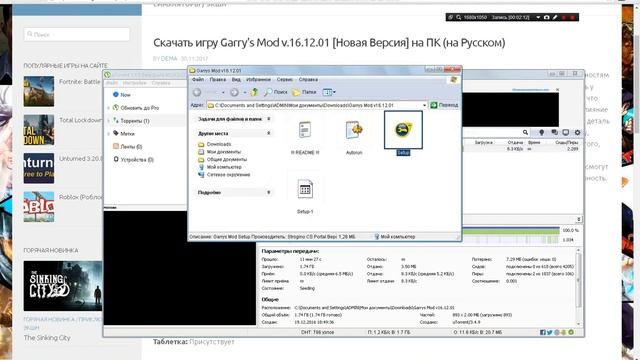This screenshot has height=360, width=640.
Task: Open the DEMA author link
Action: [169, 59]
